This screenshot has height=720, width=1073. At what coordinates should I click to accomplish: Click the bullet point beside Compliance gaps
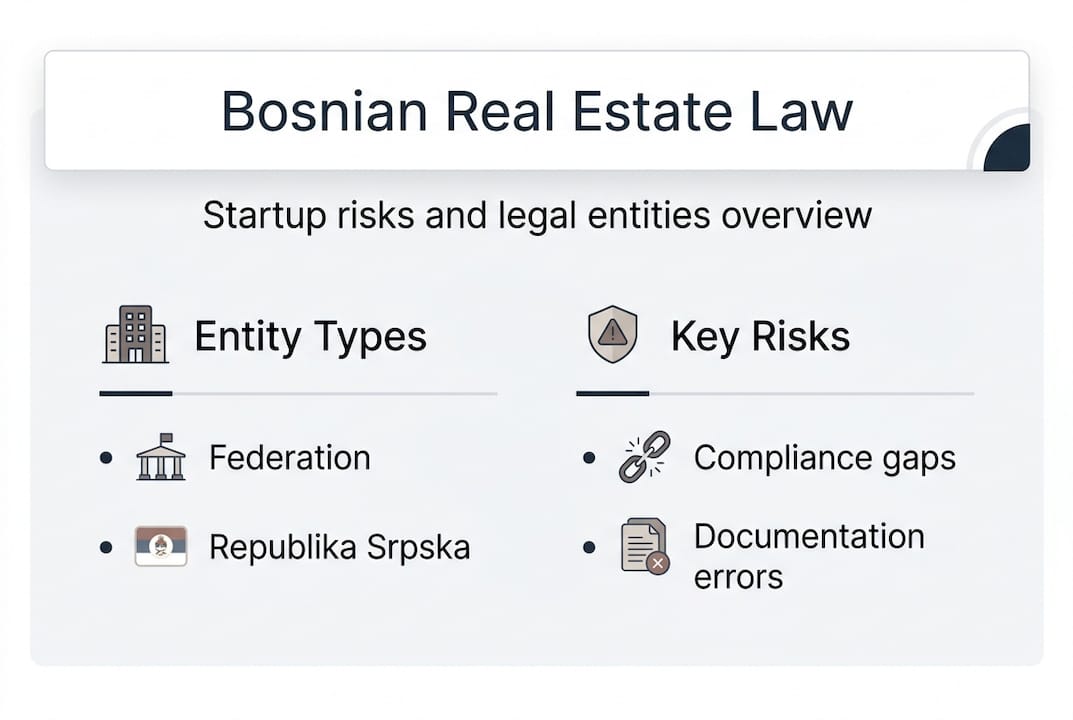click(x=590, y=459)
